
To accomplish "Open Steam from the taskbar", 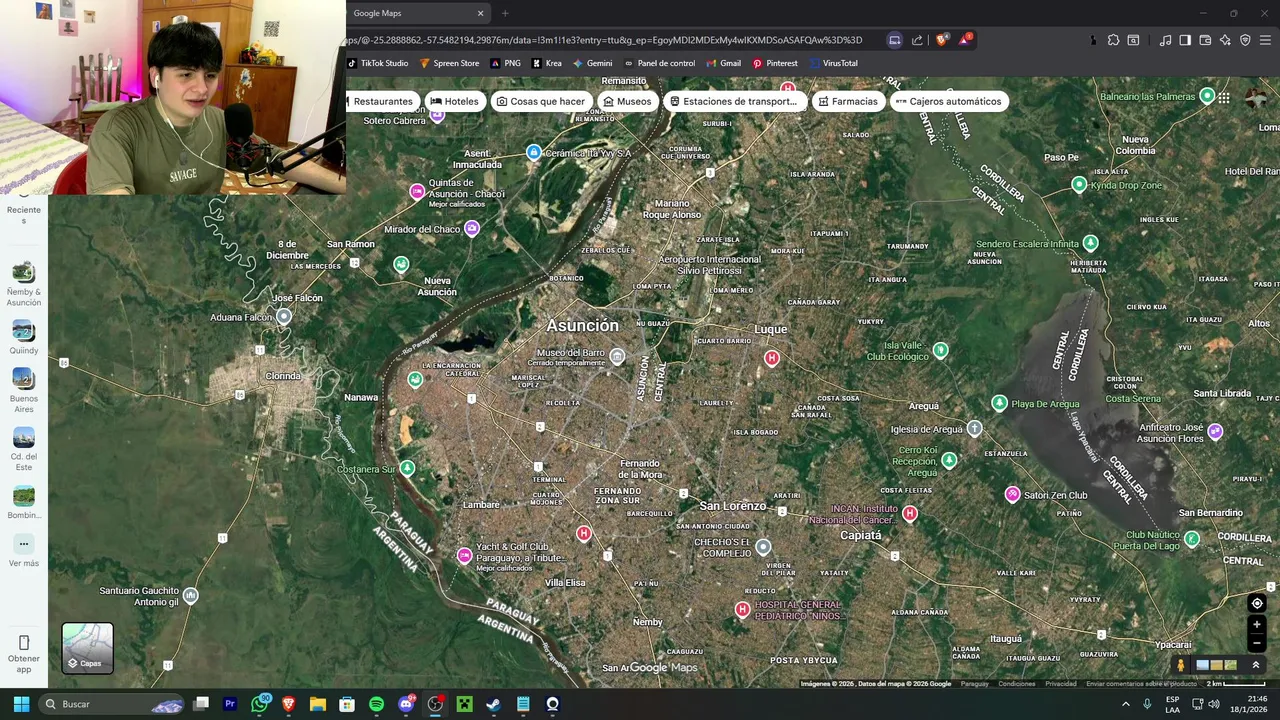I will pos(493,704).
